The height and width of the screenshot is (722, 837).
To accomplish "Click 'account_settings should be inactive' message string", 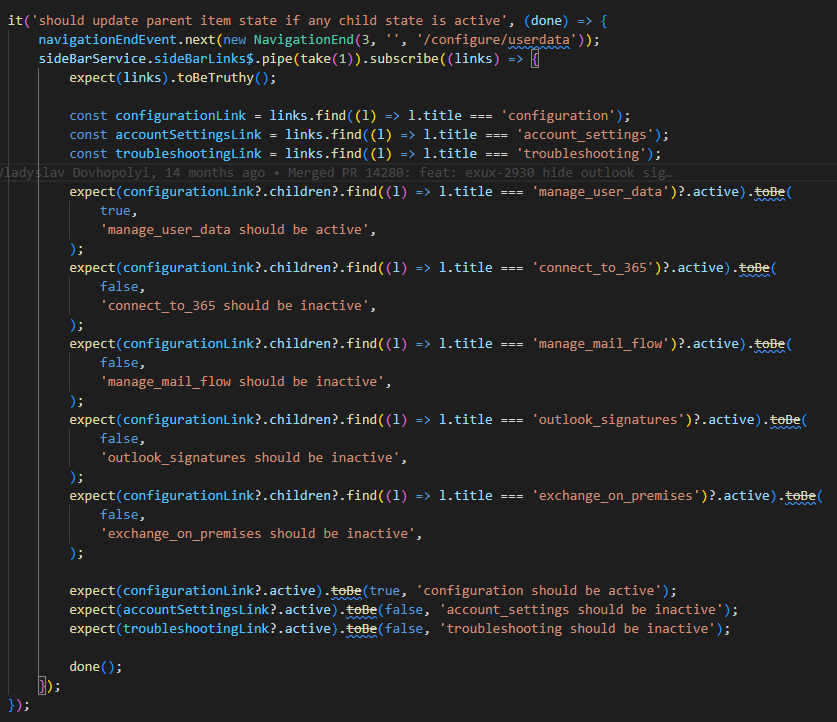I will click(581, 610).
